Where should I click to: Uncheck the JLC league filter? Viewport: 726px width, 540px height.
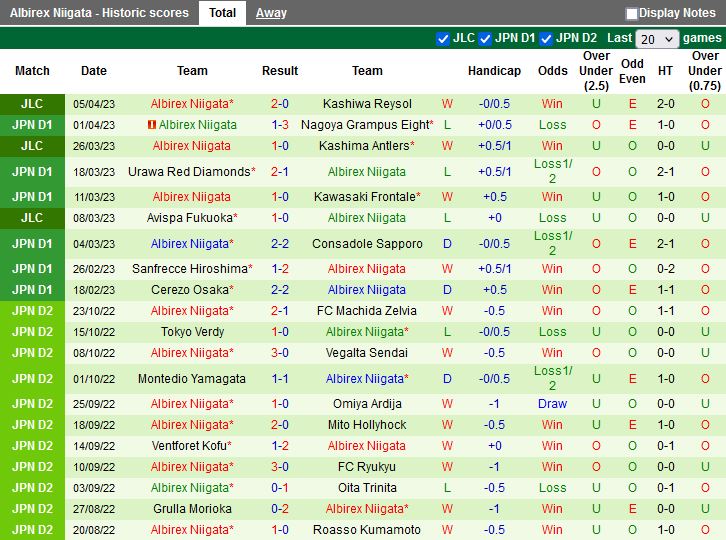tap(443, 38)
